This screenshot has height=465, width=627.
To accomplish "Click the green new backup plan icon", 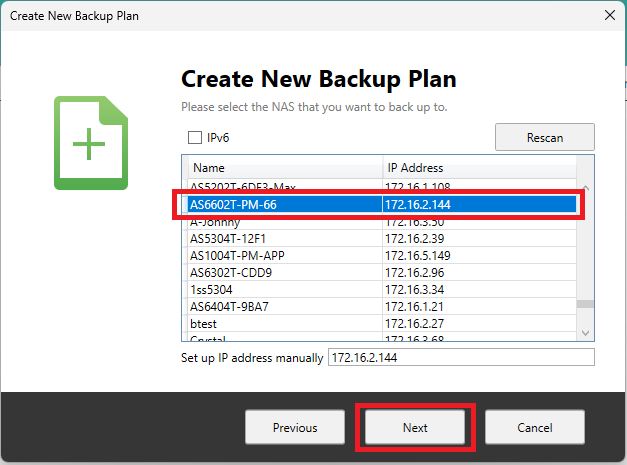I will [x=89, y=143].
